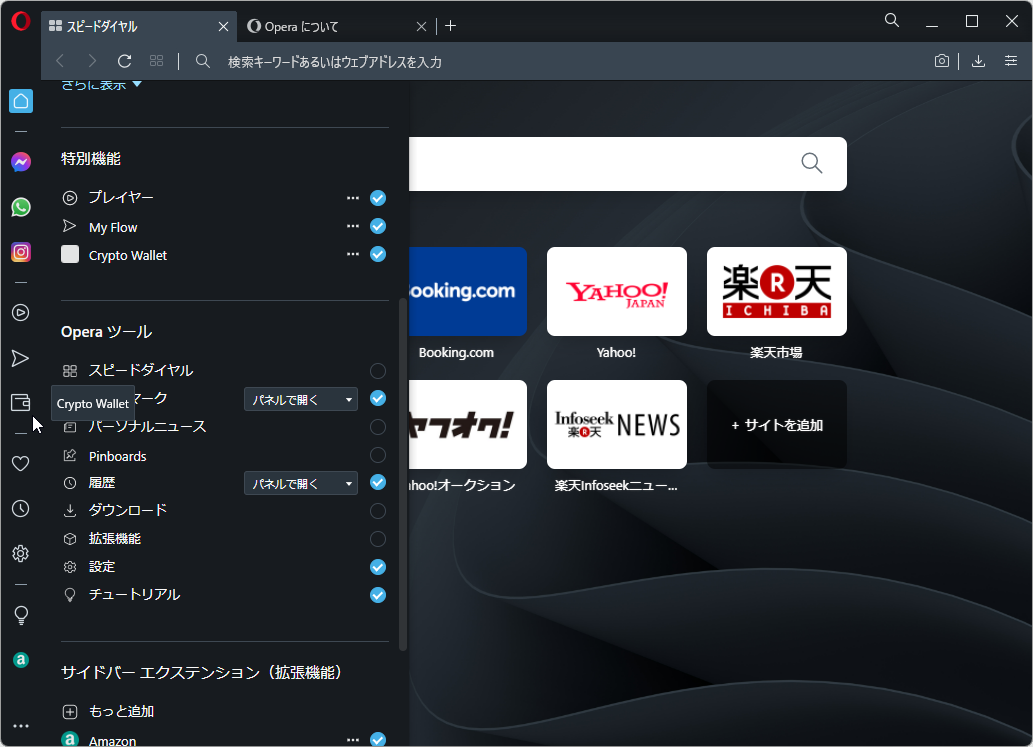The width and height of the screenshot is (1033, 747).
Task: Enable the パーソナルニュース toggle
Action: point(377,426)
